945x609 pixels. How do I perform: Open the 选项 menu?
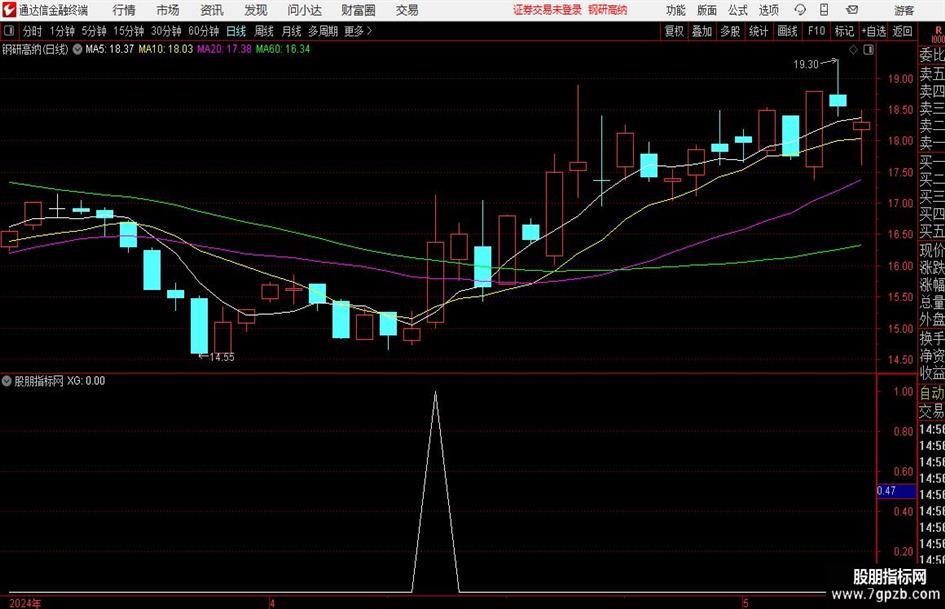click(x=768, y=10)
